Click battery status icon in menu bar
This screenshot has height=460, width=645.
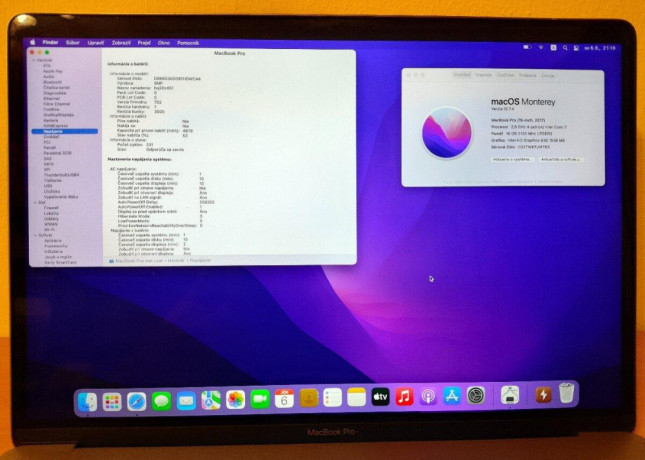[527, 48]
